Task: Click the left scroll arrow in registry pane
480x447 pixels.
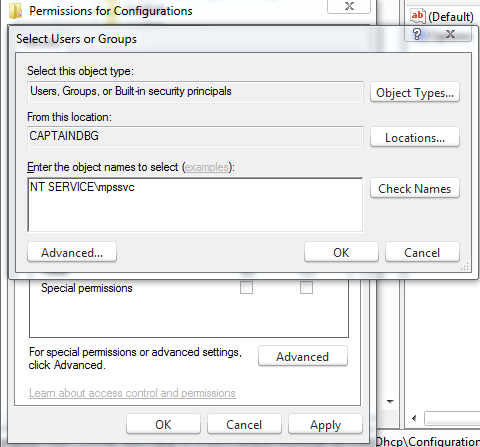Action: tap(414, 418)
